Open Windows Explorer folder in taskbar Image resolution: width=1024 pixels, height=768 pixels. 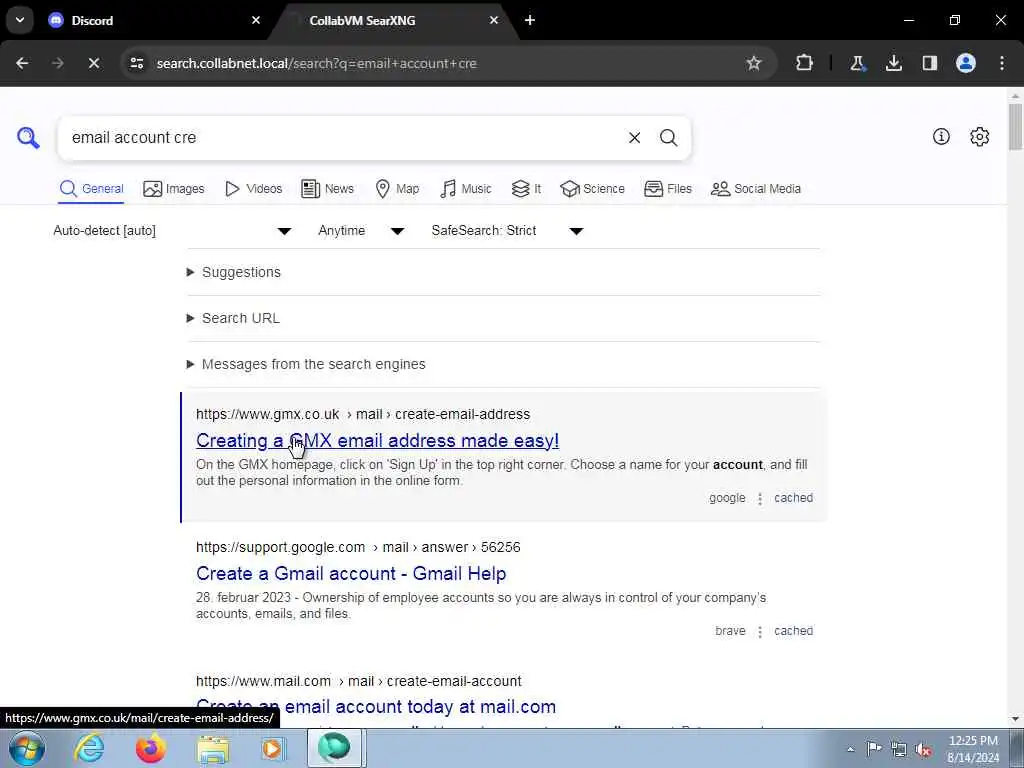tap(213, 750)
